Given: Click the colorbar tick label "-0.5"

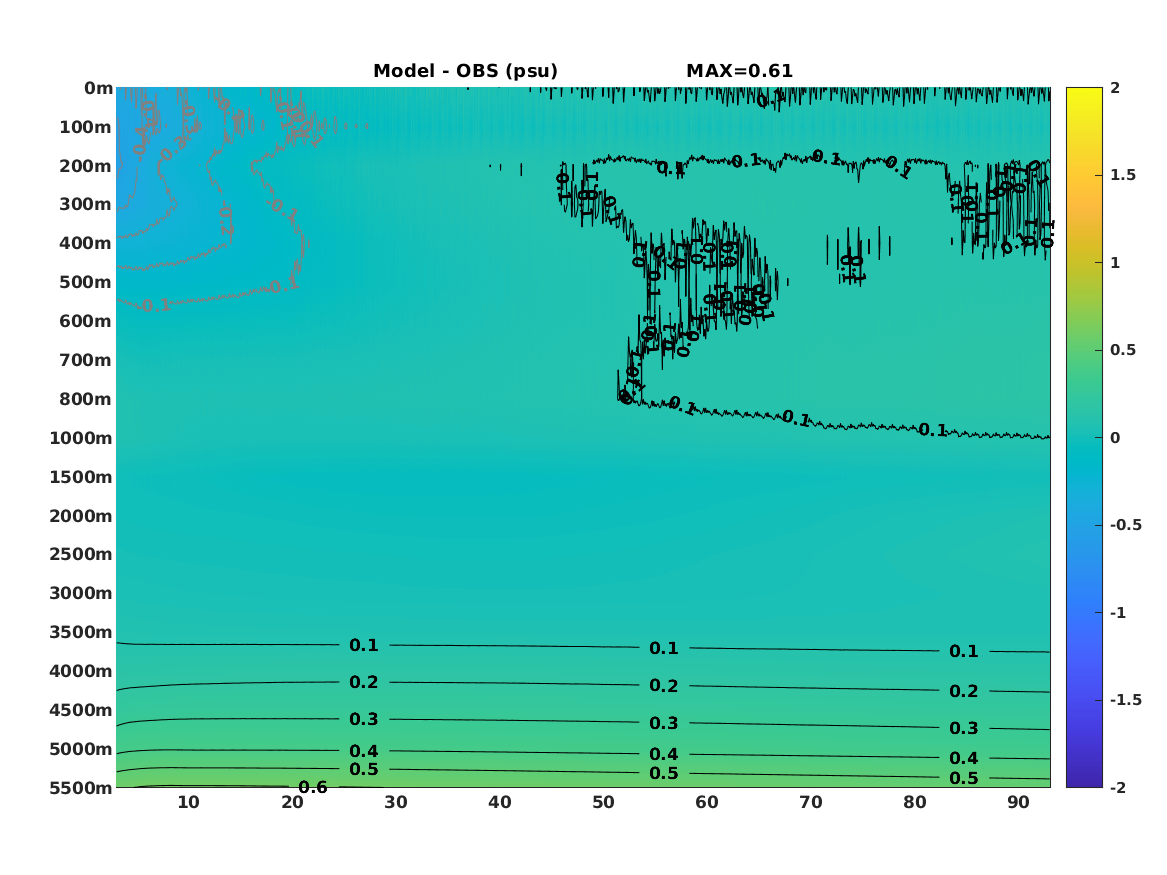Looking at the screenshot, I should [x=1125, y=525].
